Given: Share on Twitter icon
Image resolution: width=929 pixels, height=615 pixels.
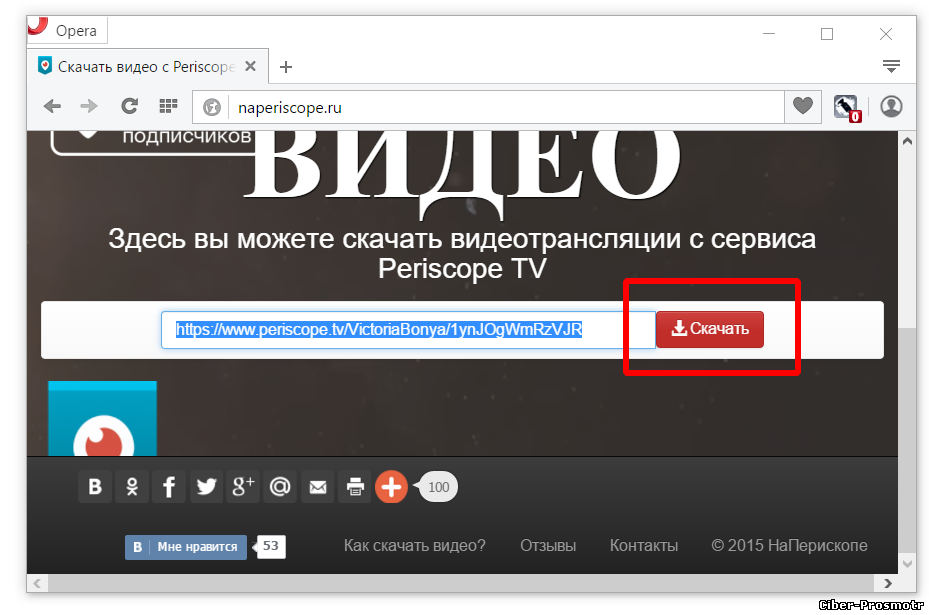Looking at the screenshot, I should pyautogui.click(x=206, y=487).
